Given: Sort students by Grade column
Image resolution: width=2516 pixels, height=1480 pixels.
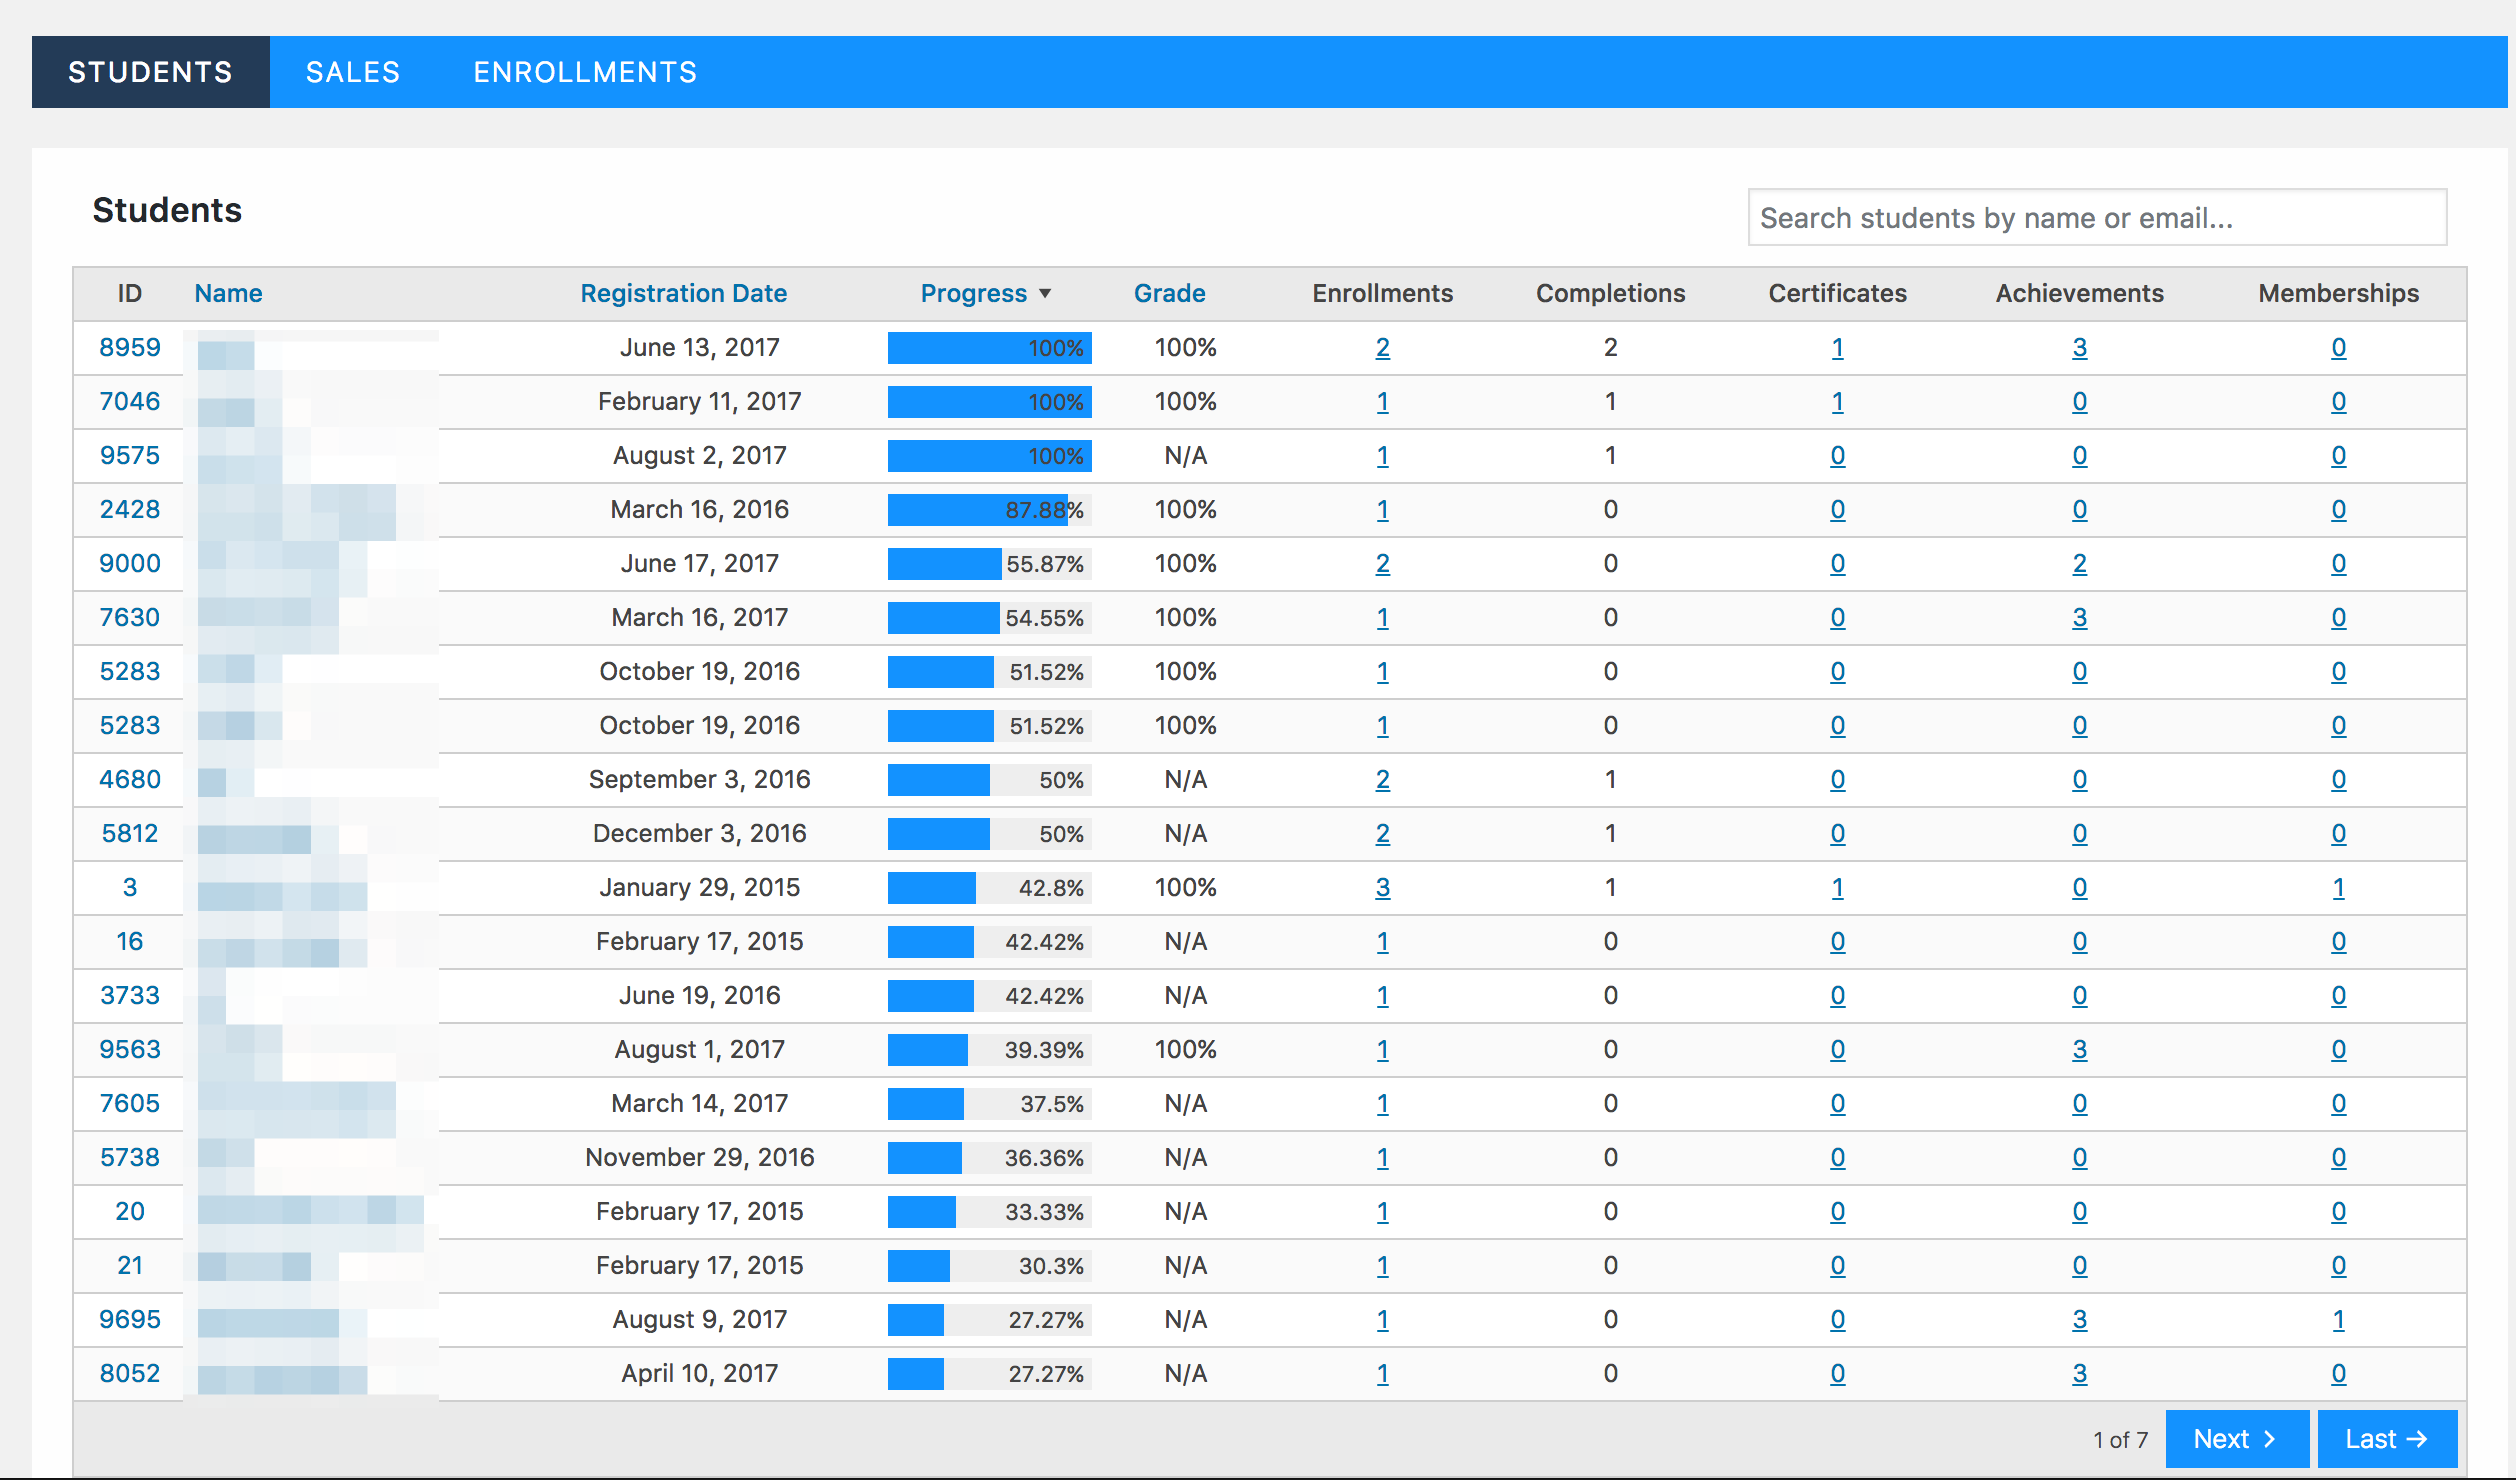Looking at the screenshot, I should click(x=1169, y=294).
